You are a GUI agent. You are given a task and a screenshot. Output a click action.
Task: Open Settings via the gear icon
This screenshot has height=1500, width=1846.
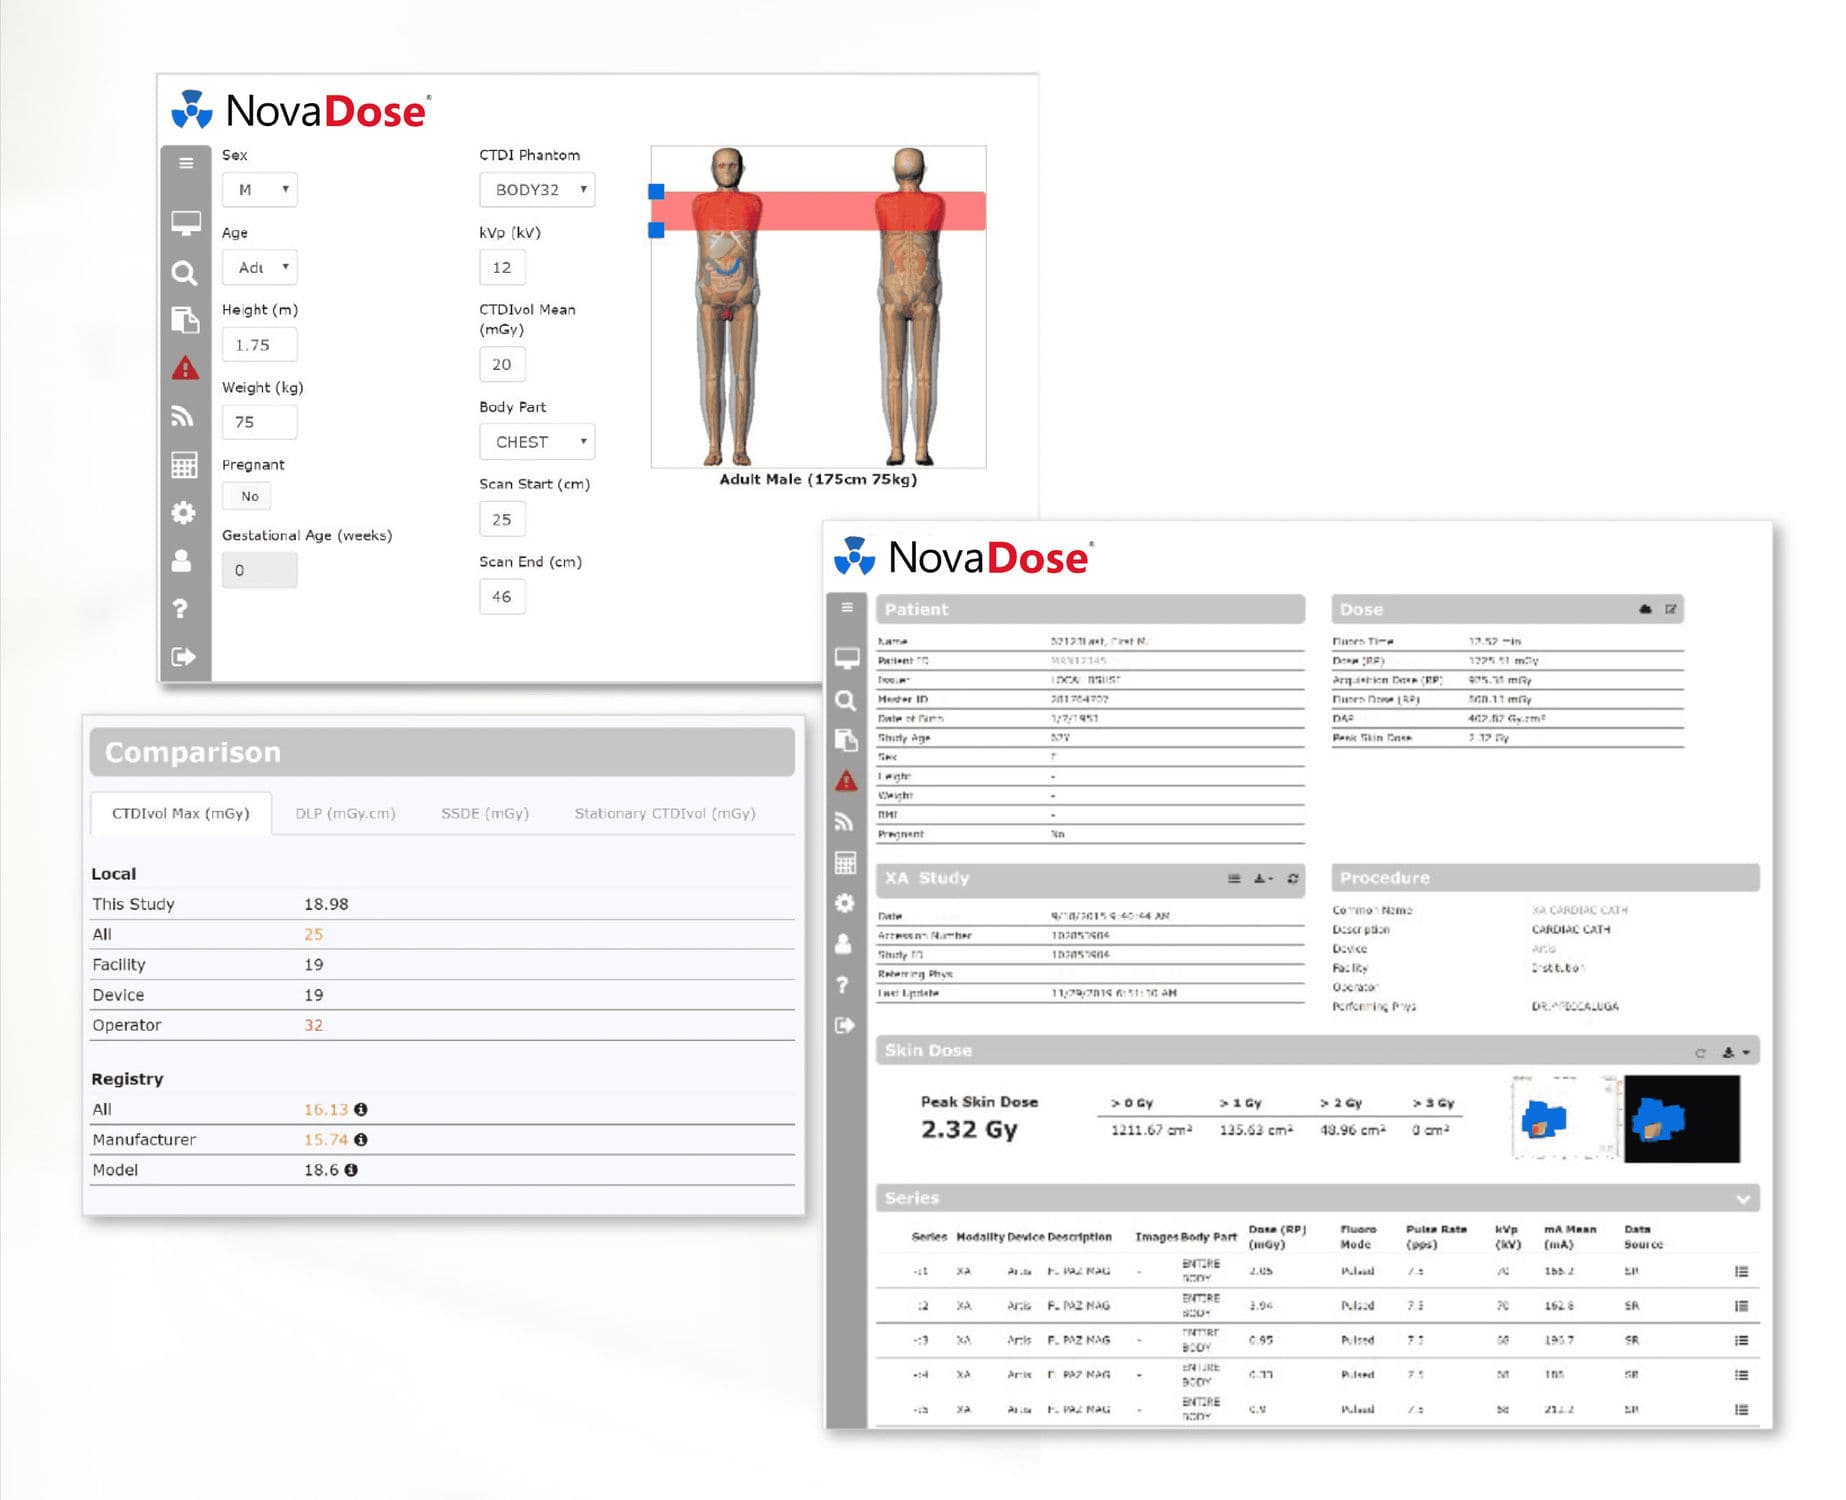184,513
